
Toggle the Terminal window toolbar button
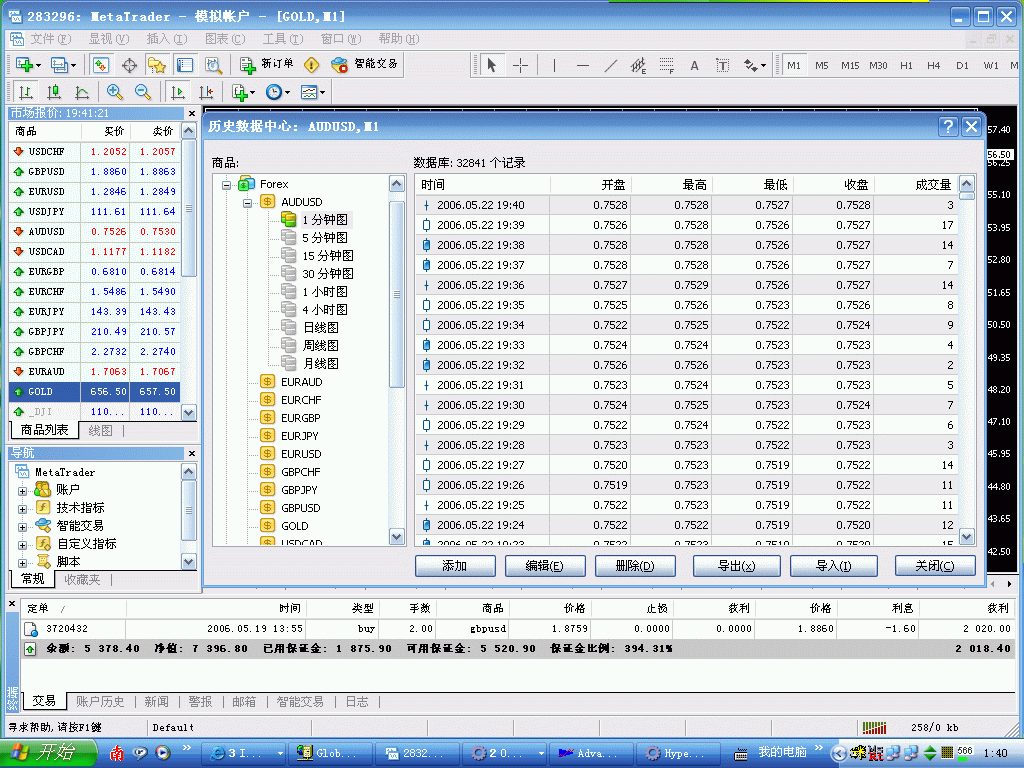pyautogui.click(x=185, y=65)
